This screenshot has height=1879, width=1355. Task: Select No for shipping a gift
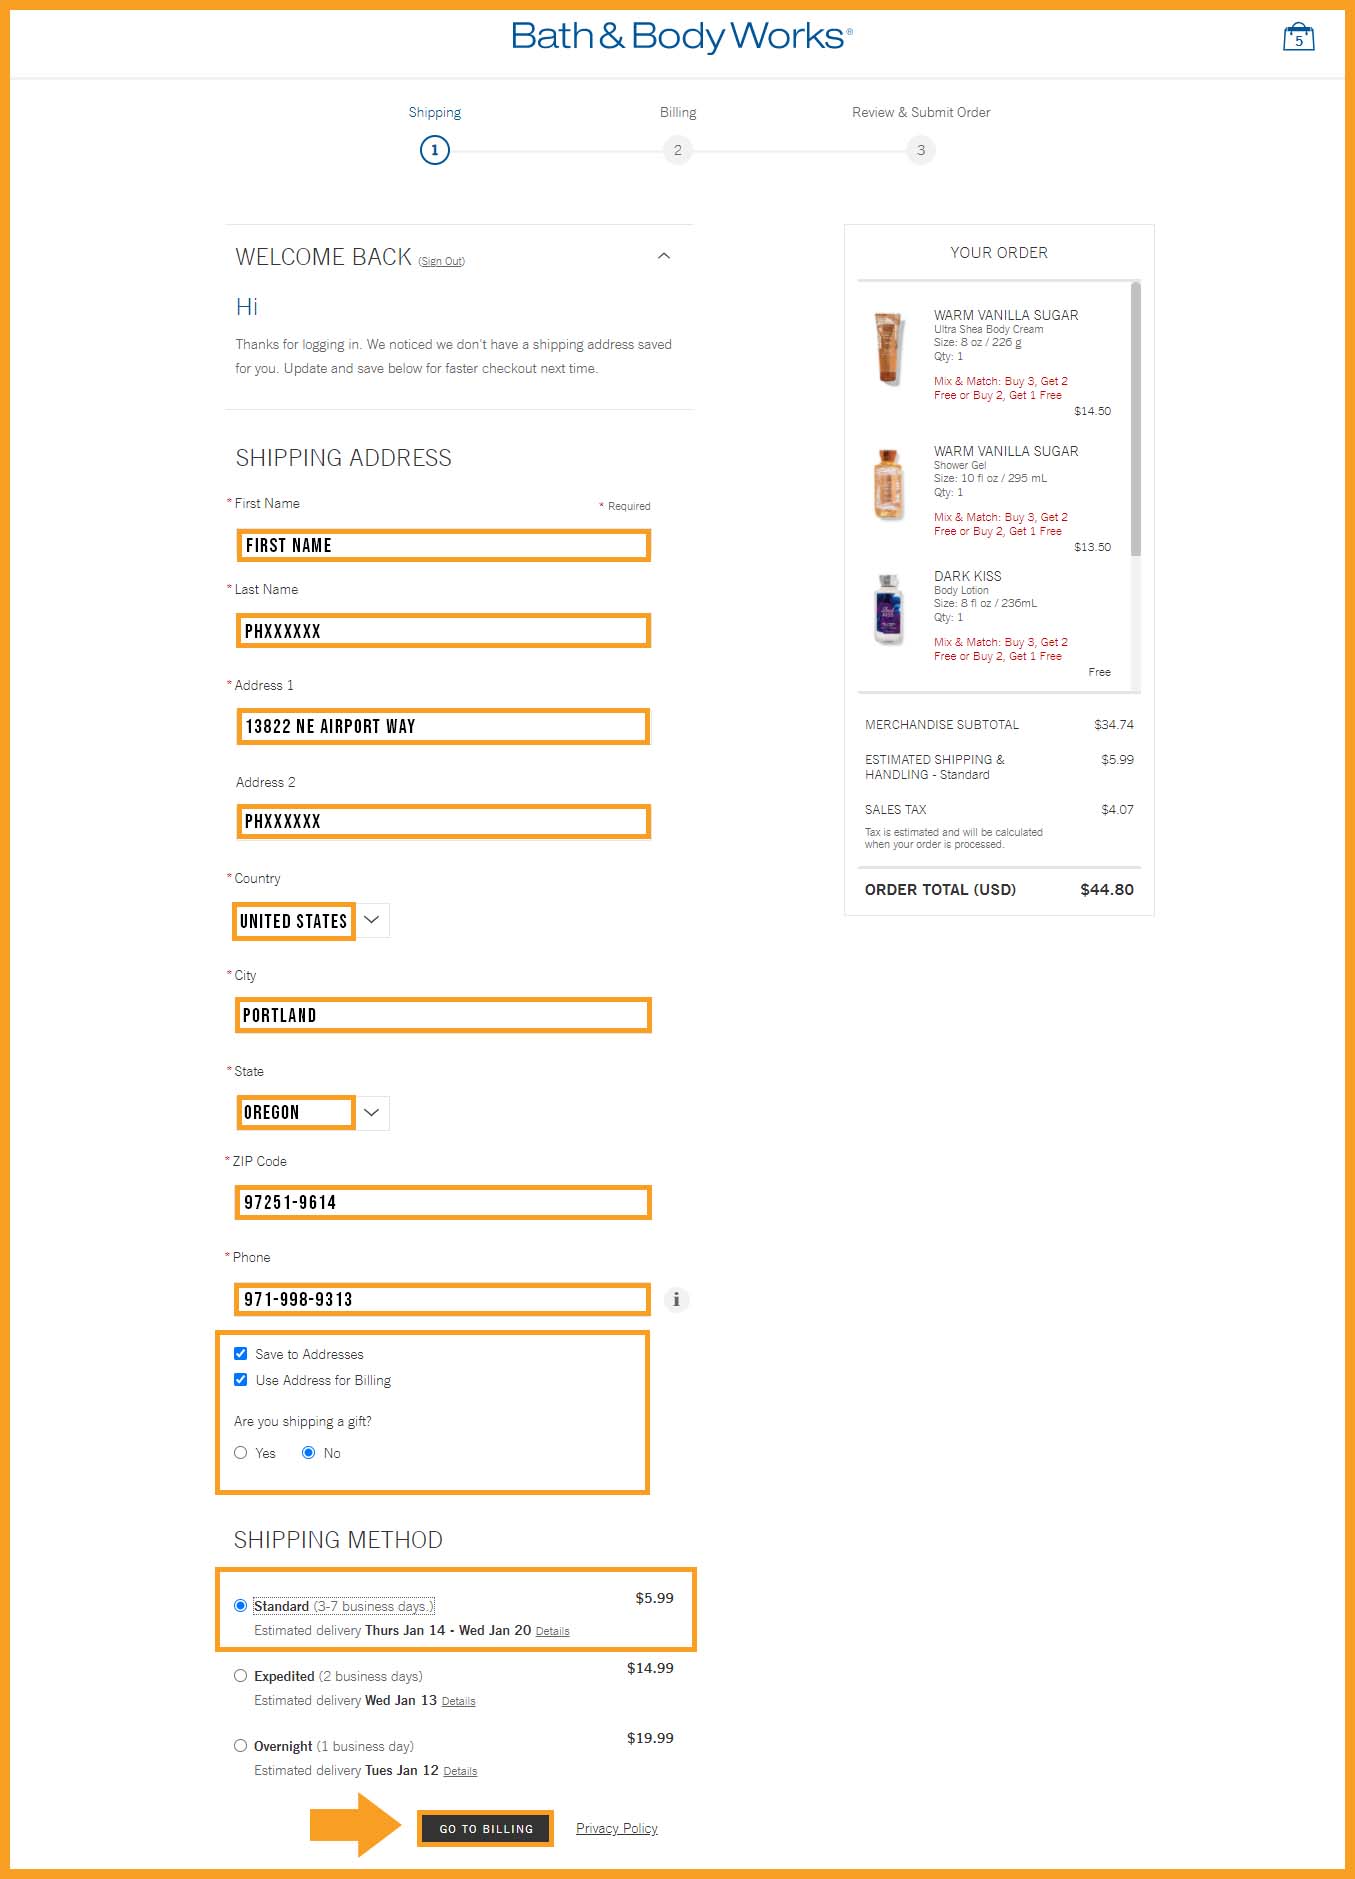[308, 1453]
